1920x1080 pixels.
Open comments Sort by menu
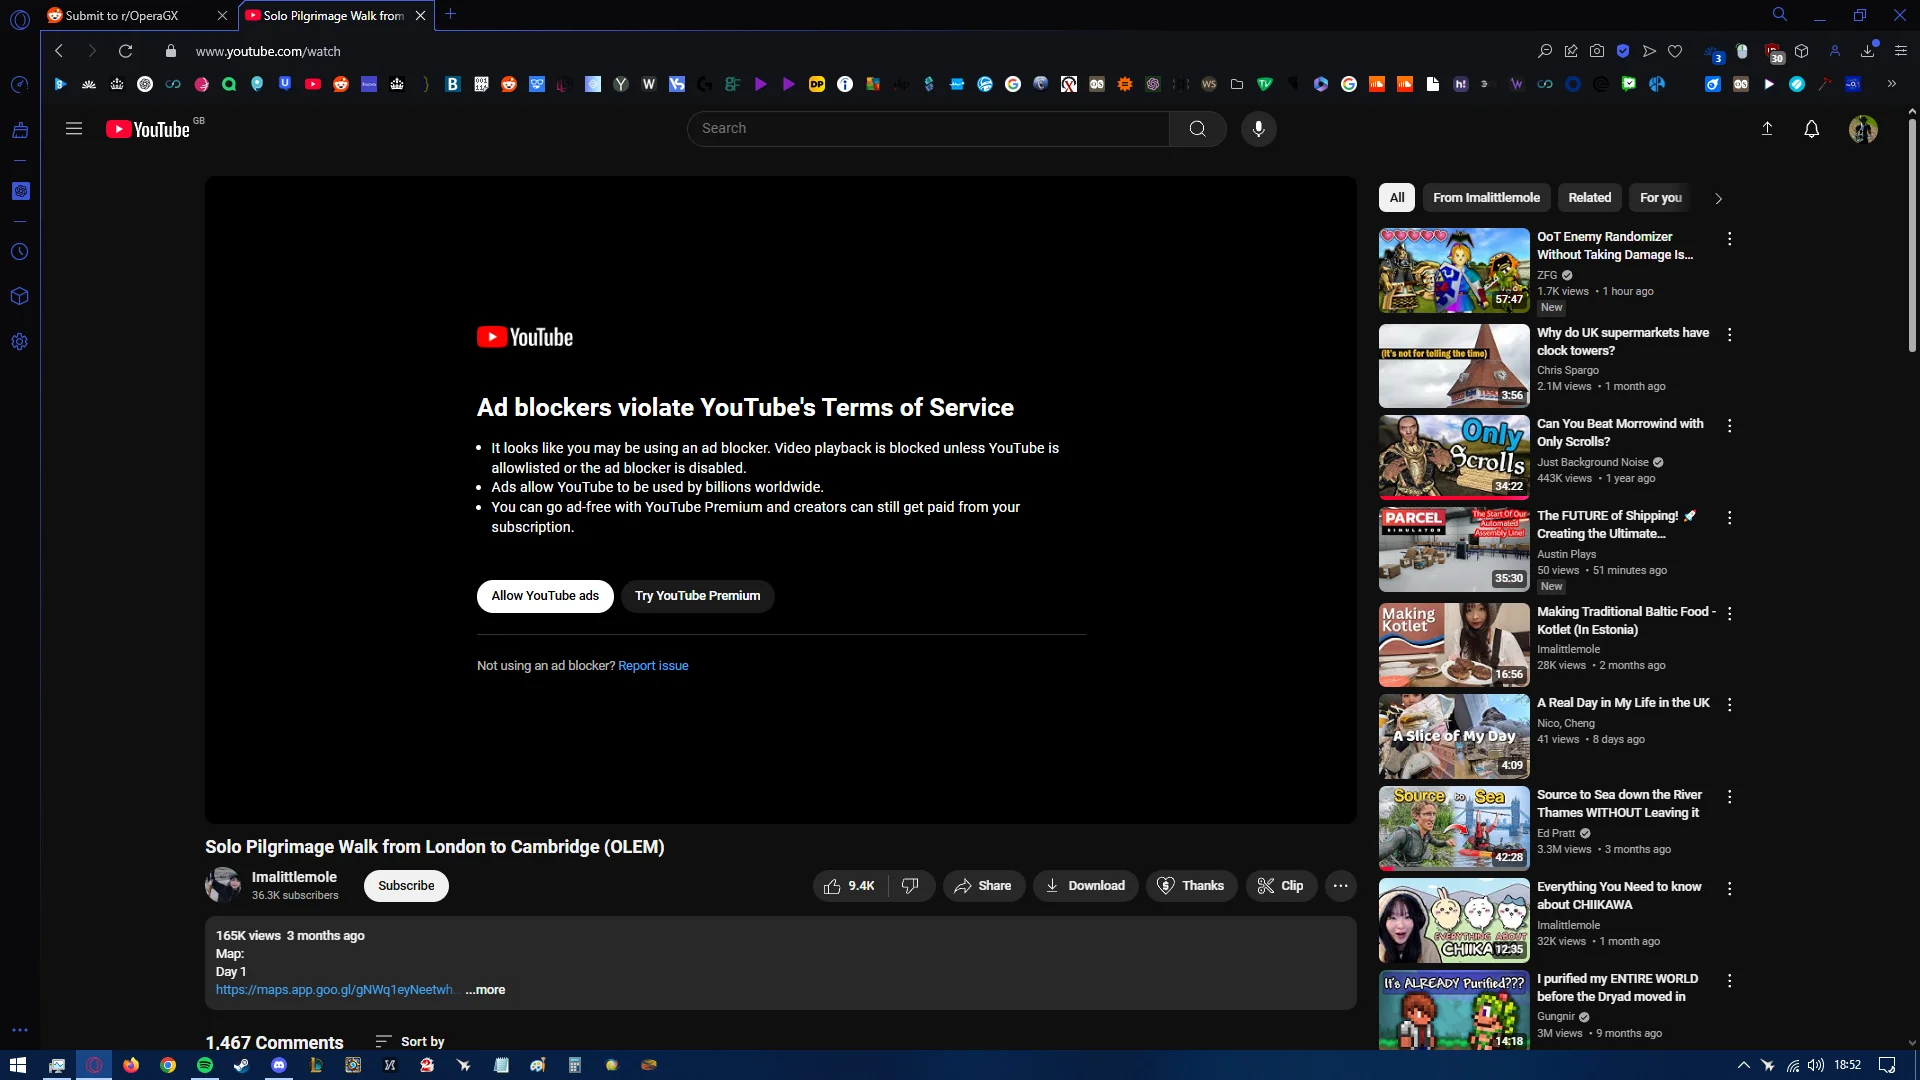click(410, 1042)
